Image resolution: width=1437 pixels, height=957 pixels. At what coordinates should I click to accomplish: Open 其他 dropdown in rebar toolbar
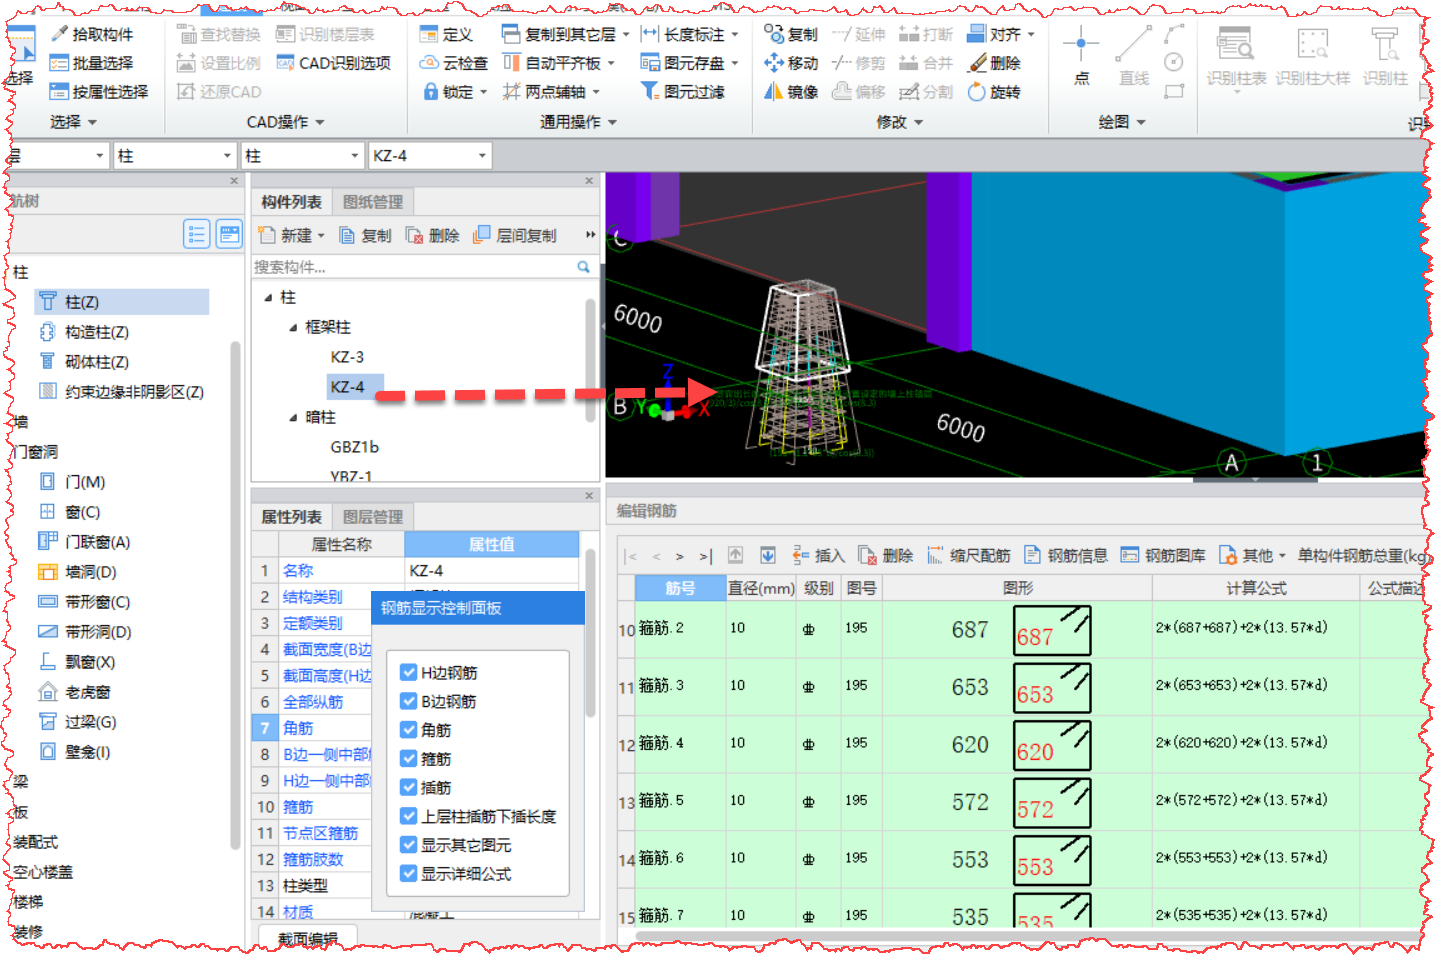coord(1254,556)
